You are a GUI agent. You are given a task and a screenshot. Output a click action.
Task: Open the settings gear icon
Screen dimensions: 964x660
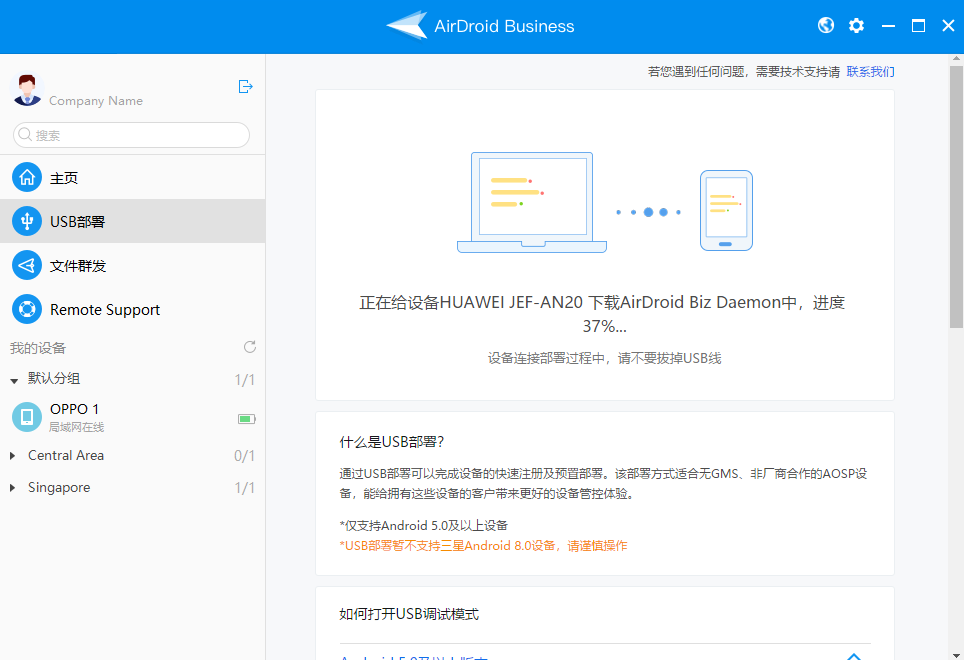tap(856, 26)
